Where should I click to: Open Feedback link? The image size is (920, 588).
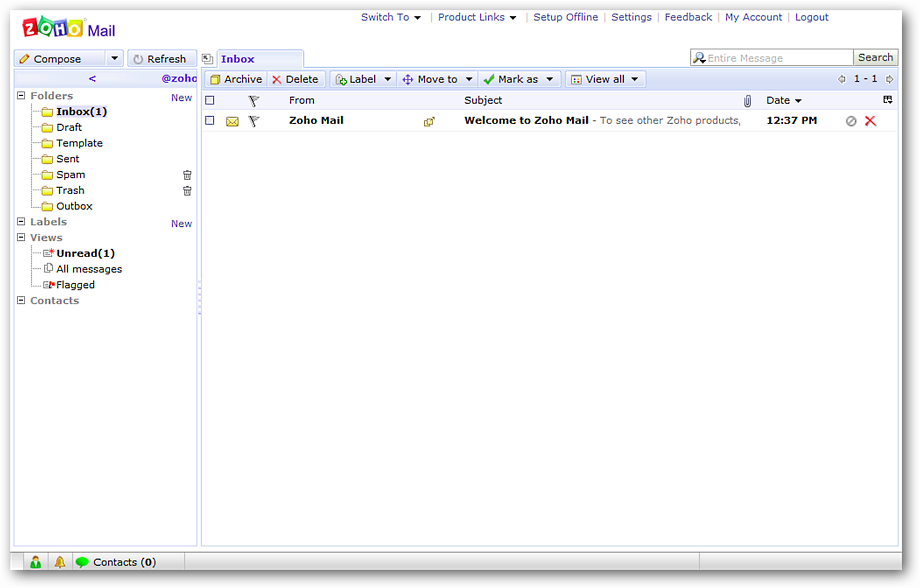pyautogui.click(x=688, y=18)
